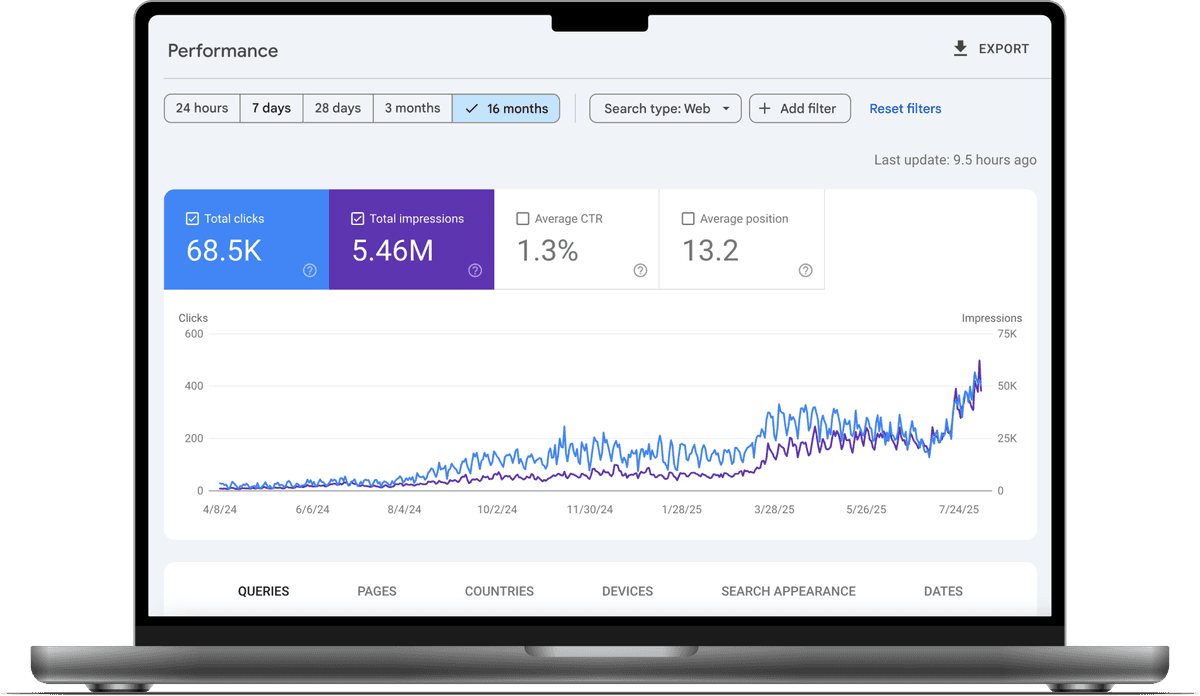Click the Export download icon
The image size is (1200, 696).
tap(960, 49)
